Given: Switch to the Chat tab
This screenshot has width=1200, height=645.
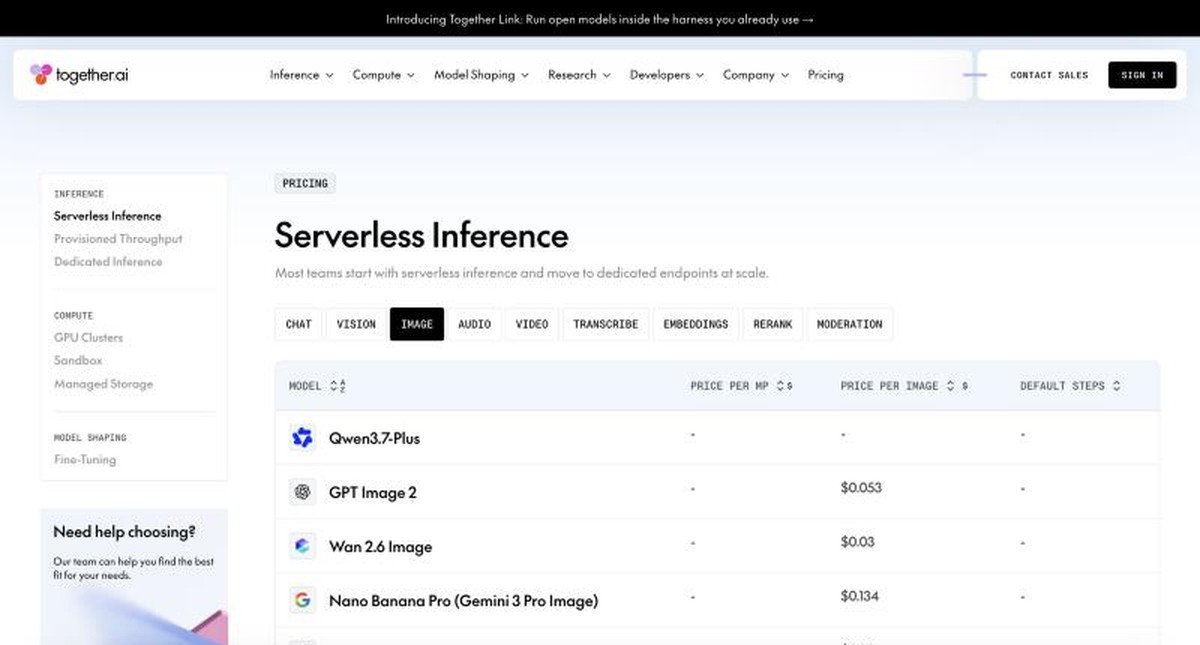Looking at the screenshot, I should [298, 324].
